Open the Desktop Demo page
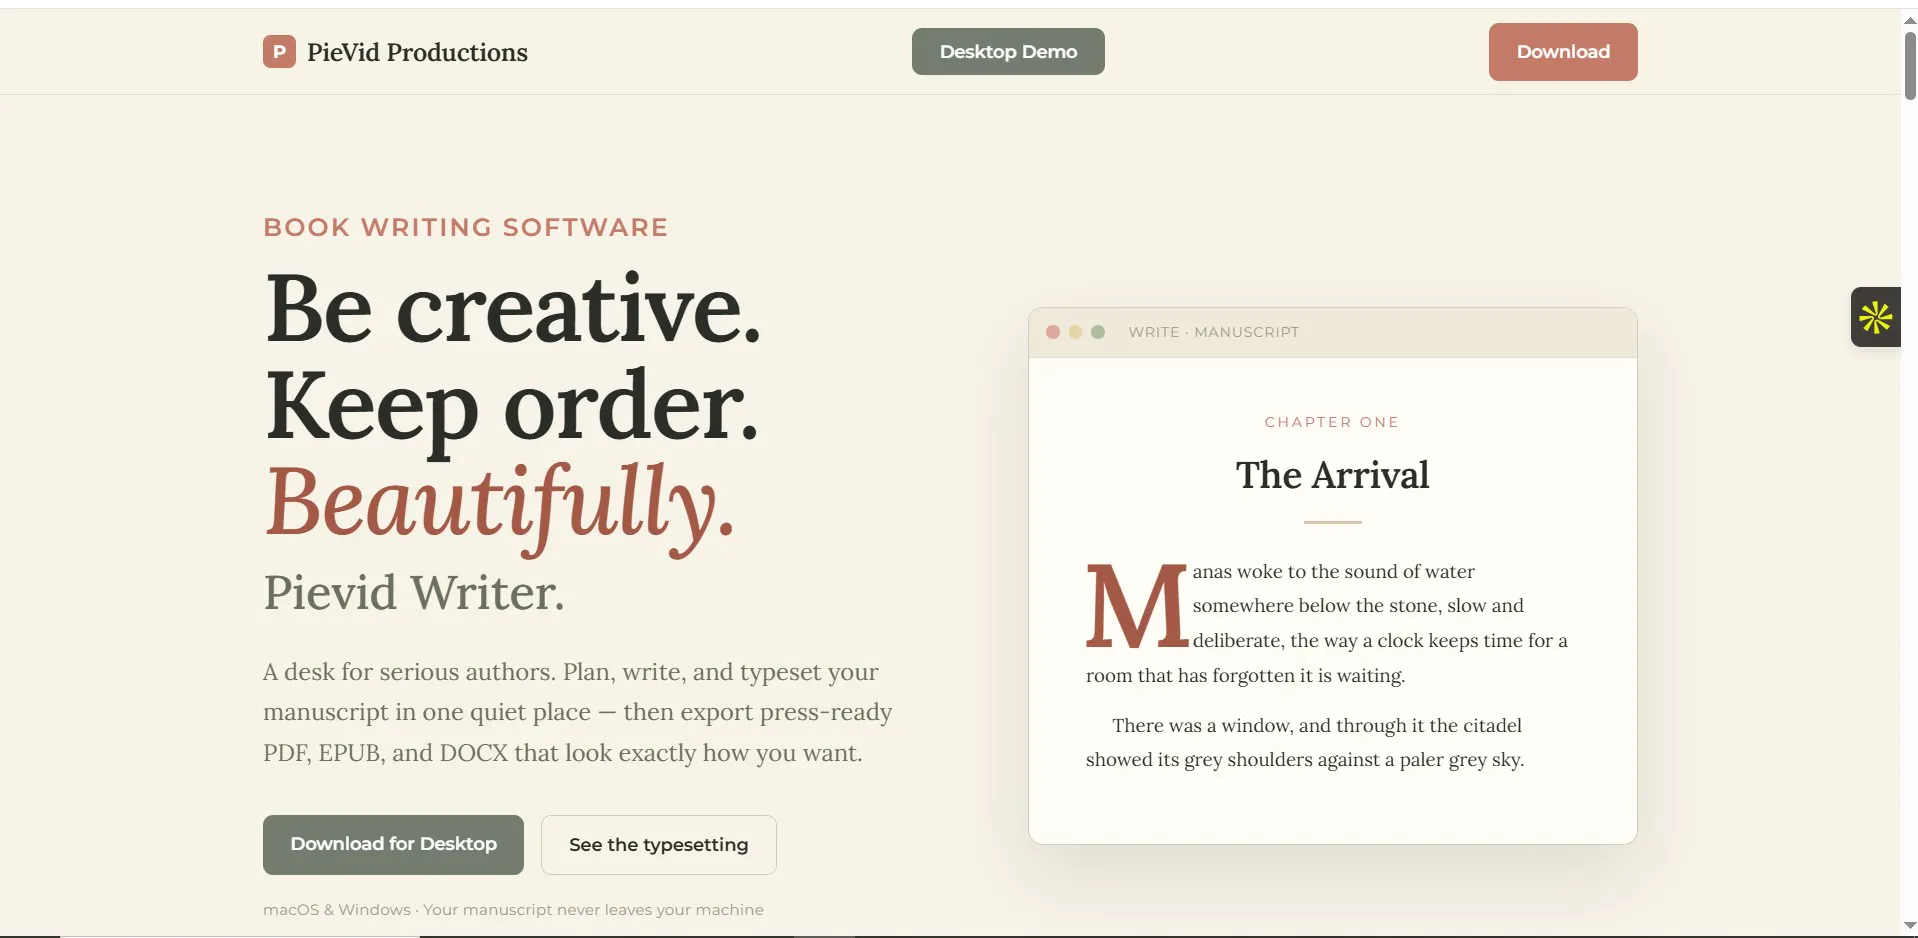The image size is (1918, 938). pyautogui.click(x=1008, y=51)
